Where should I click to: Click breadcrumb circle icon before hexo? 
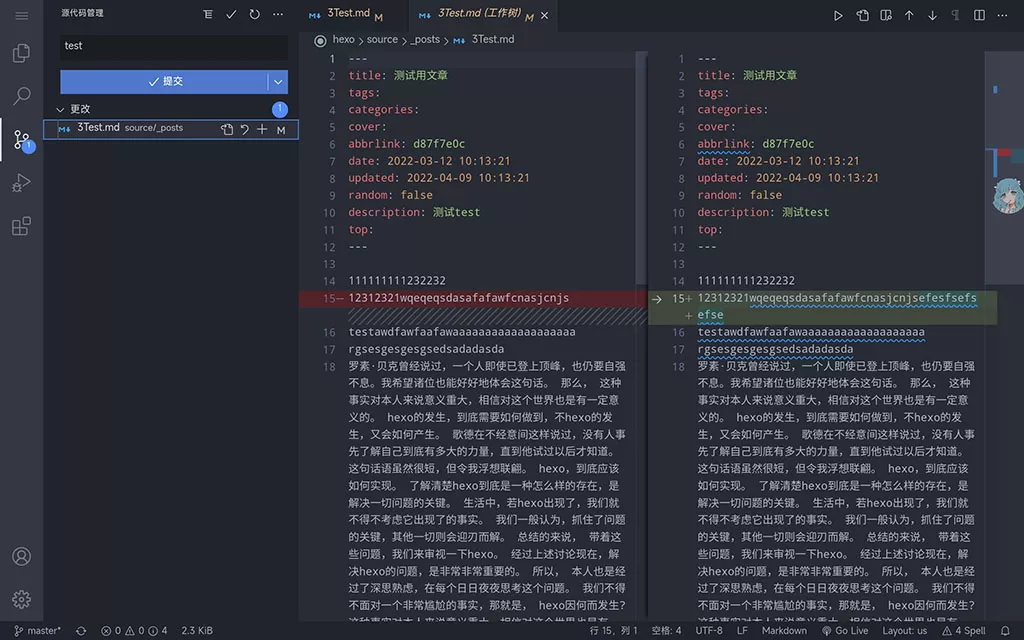[320, 40]
